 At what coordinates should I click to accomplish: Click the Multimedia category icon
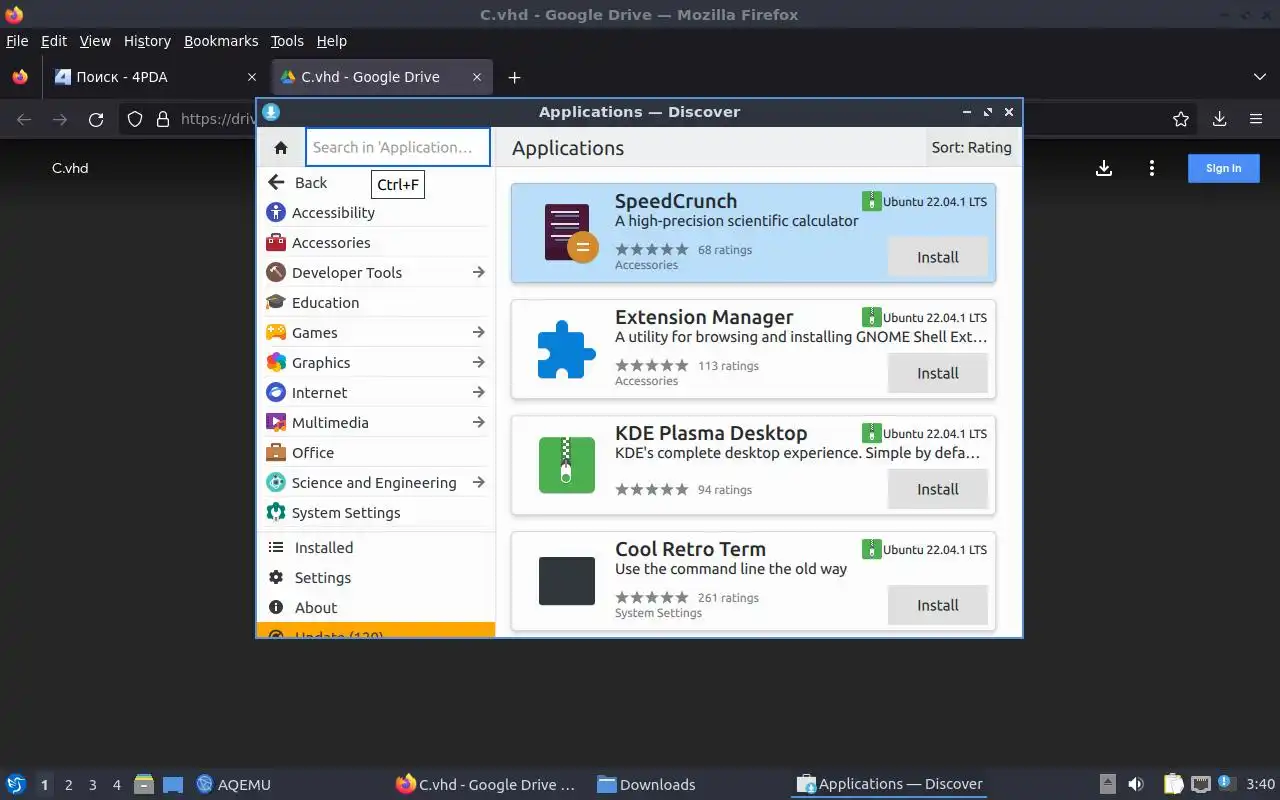276,422
